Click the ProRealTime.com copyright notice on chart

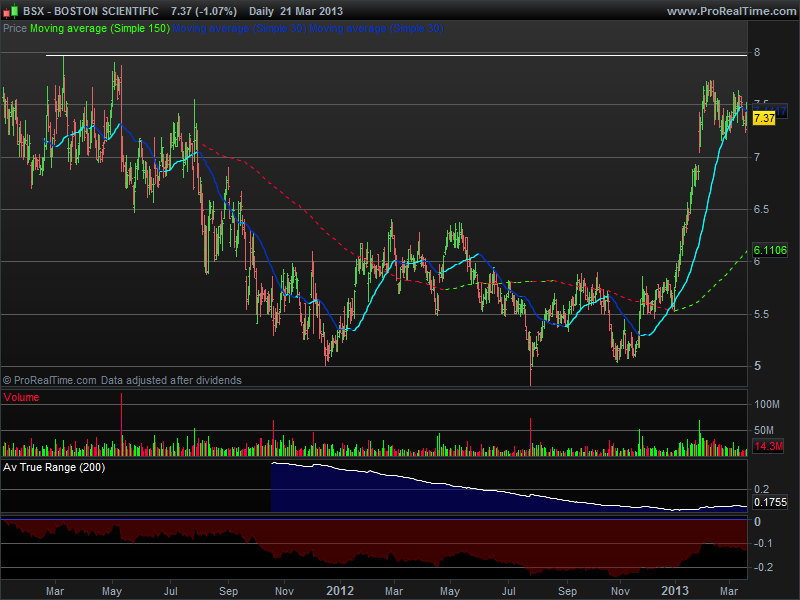tap(122, 380)
